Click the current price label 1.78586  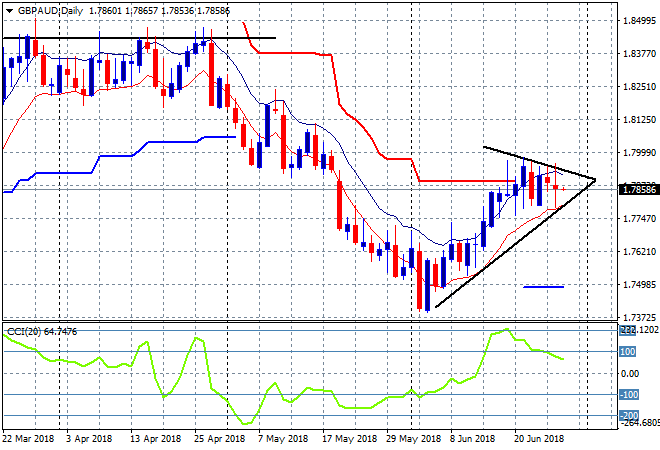click(x=639, y=190)
